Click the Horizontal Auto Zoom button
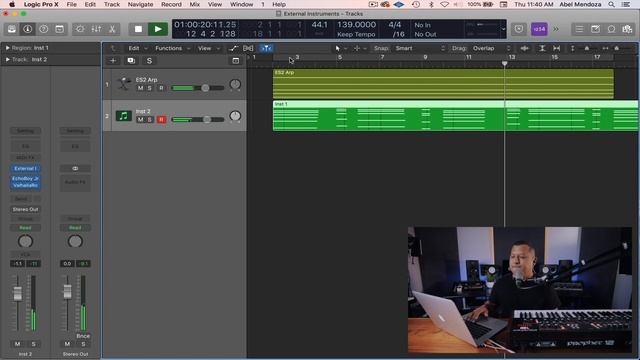Viewport: 640px width, 360px height. [556, 48]
